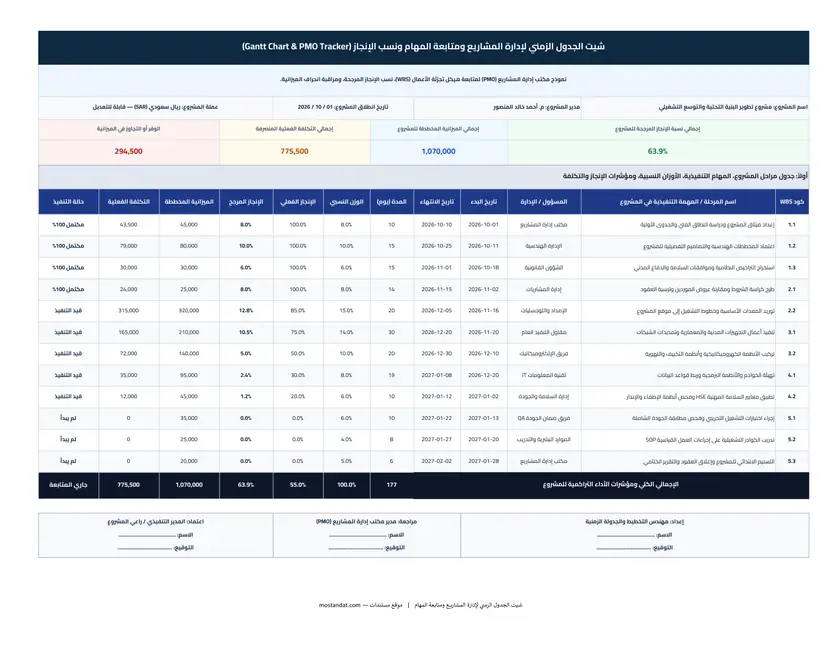Screen dimensions: 840x649
Task: Click status 'قيد التنفيذ' in row 3.2
Action: [x=68, y=354]
